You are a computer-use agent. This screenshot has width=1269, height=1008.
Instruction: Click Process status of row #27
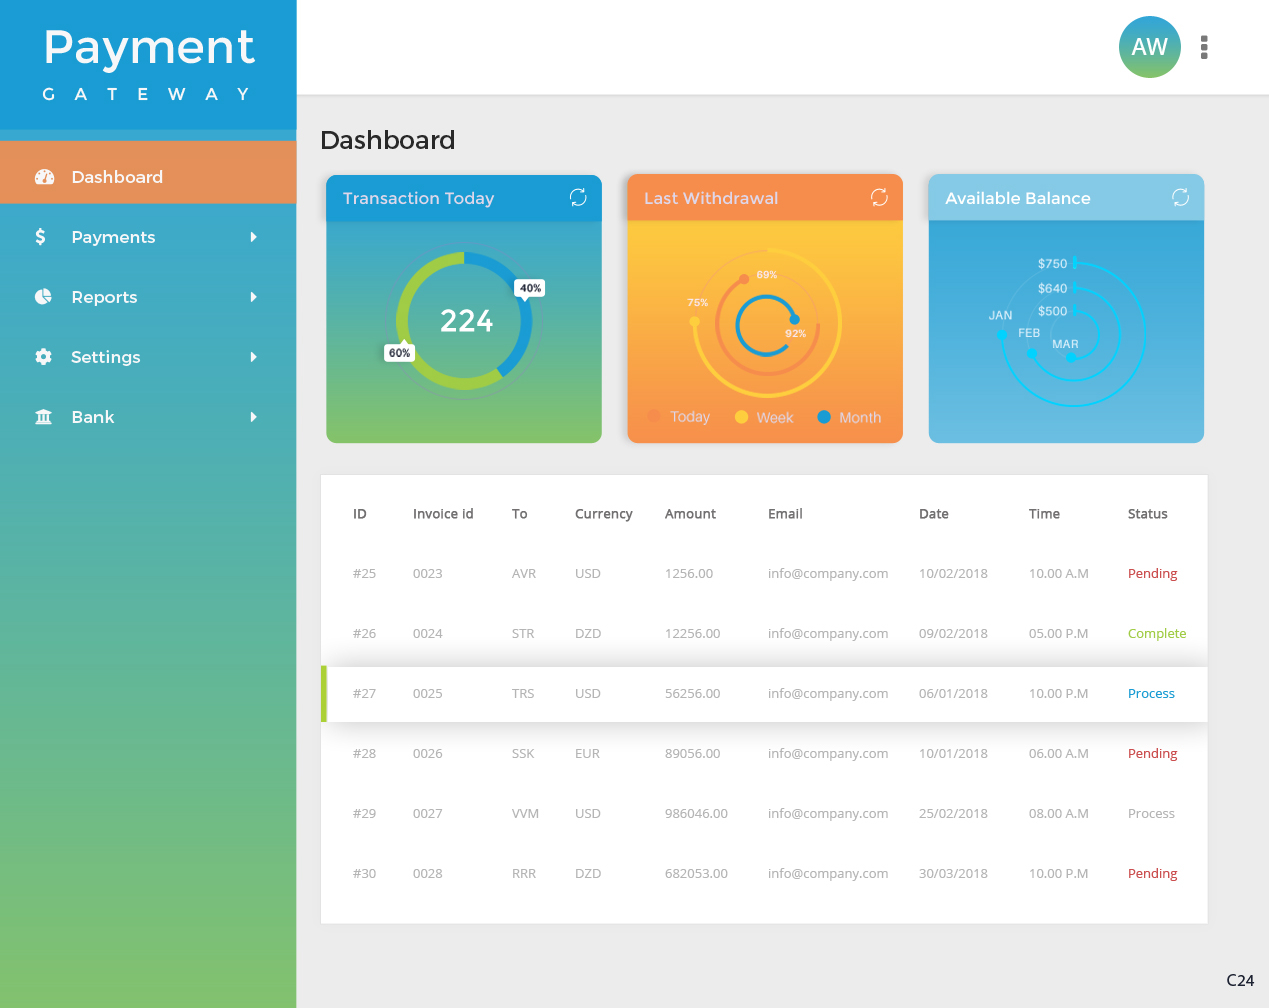coord(1151,694)
